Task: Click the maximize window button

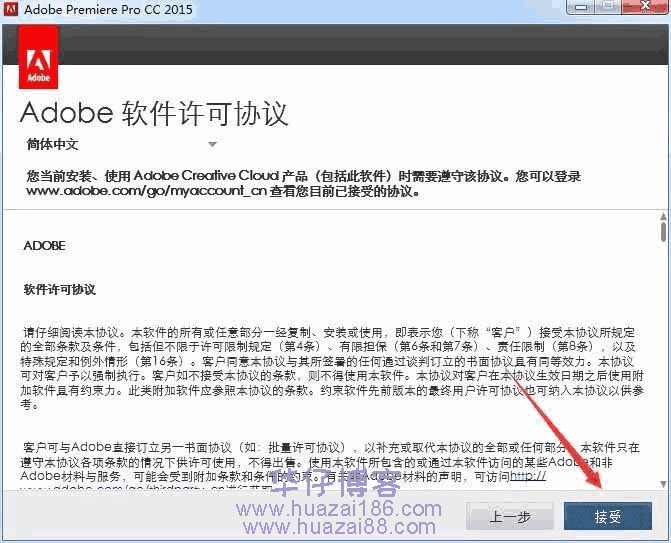Action: [x=609, y=7]
